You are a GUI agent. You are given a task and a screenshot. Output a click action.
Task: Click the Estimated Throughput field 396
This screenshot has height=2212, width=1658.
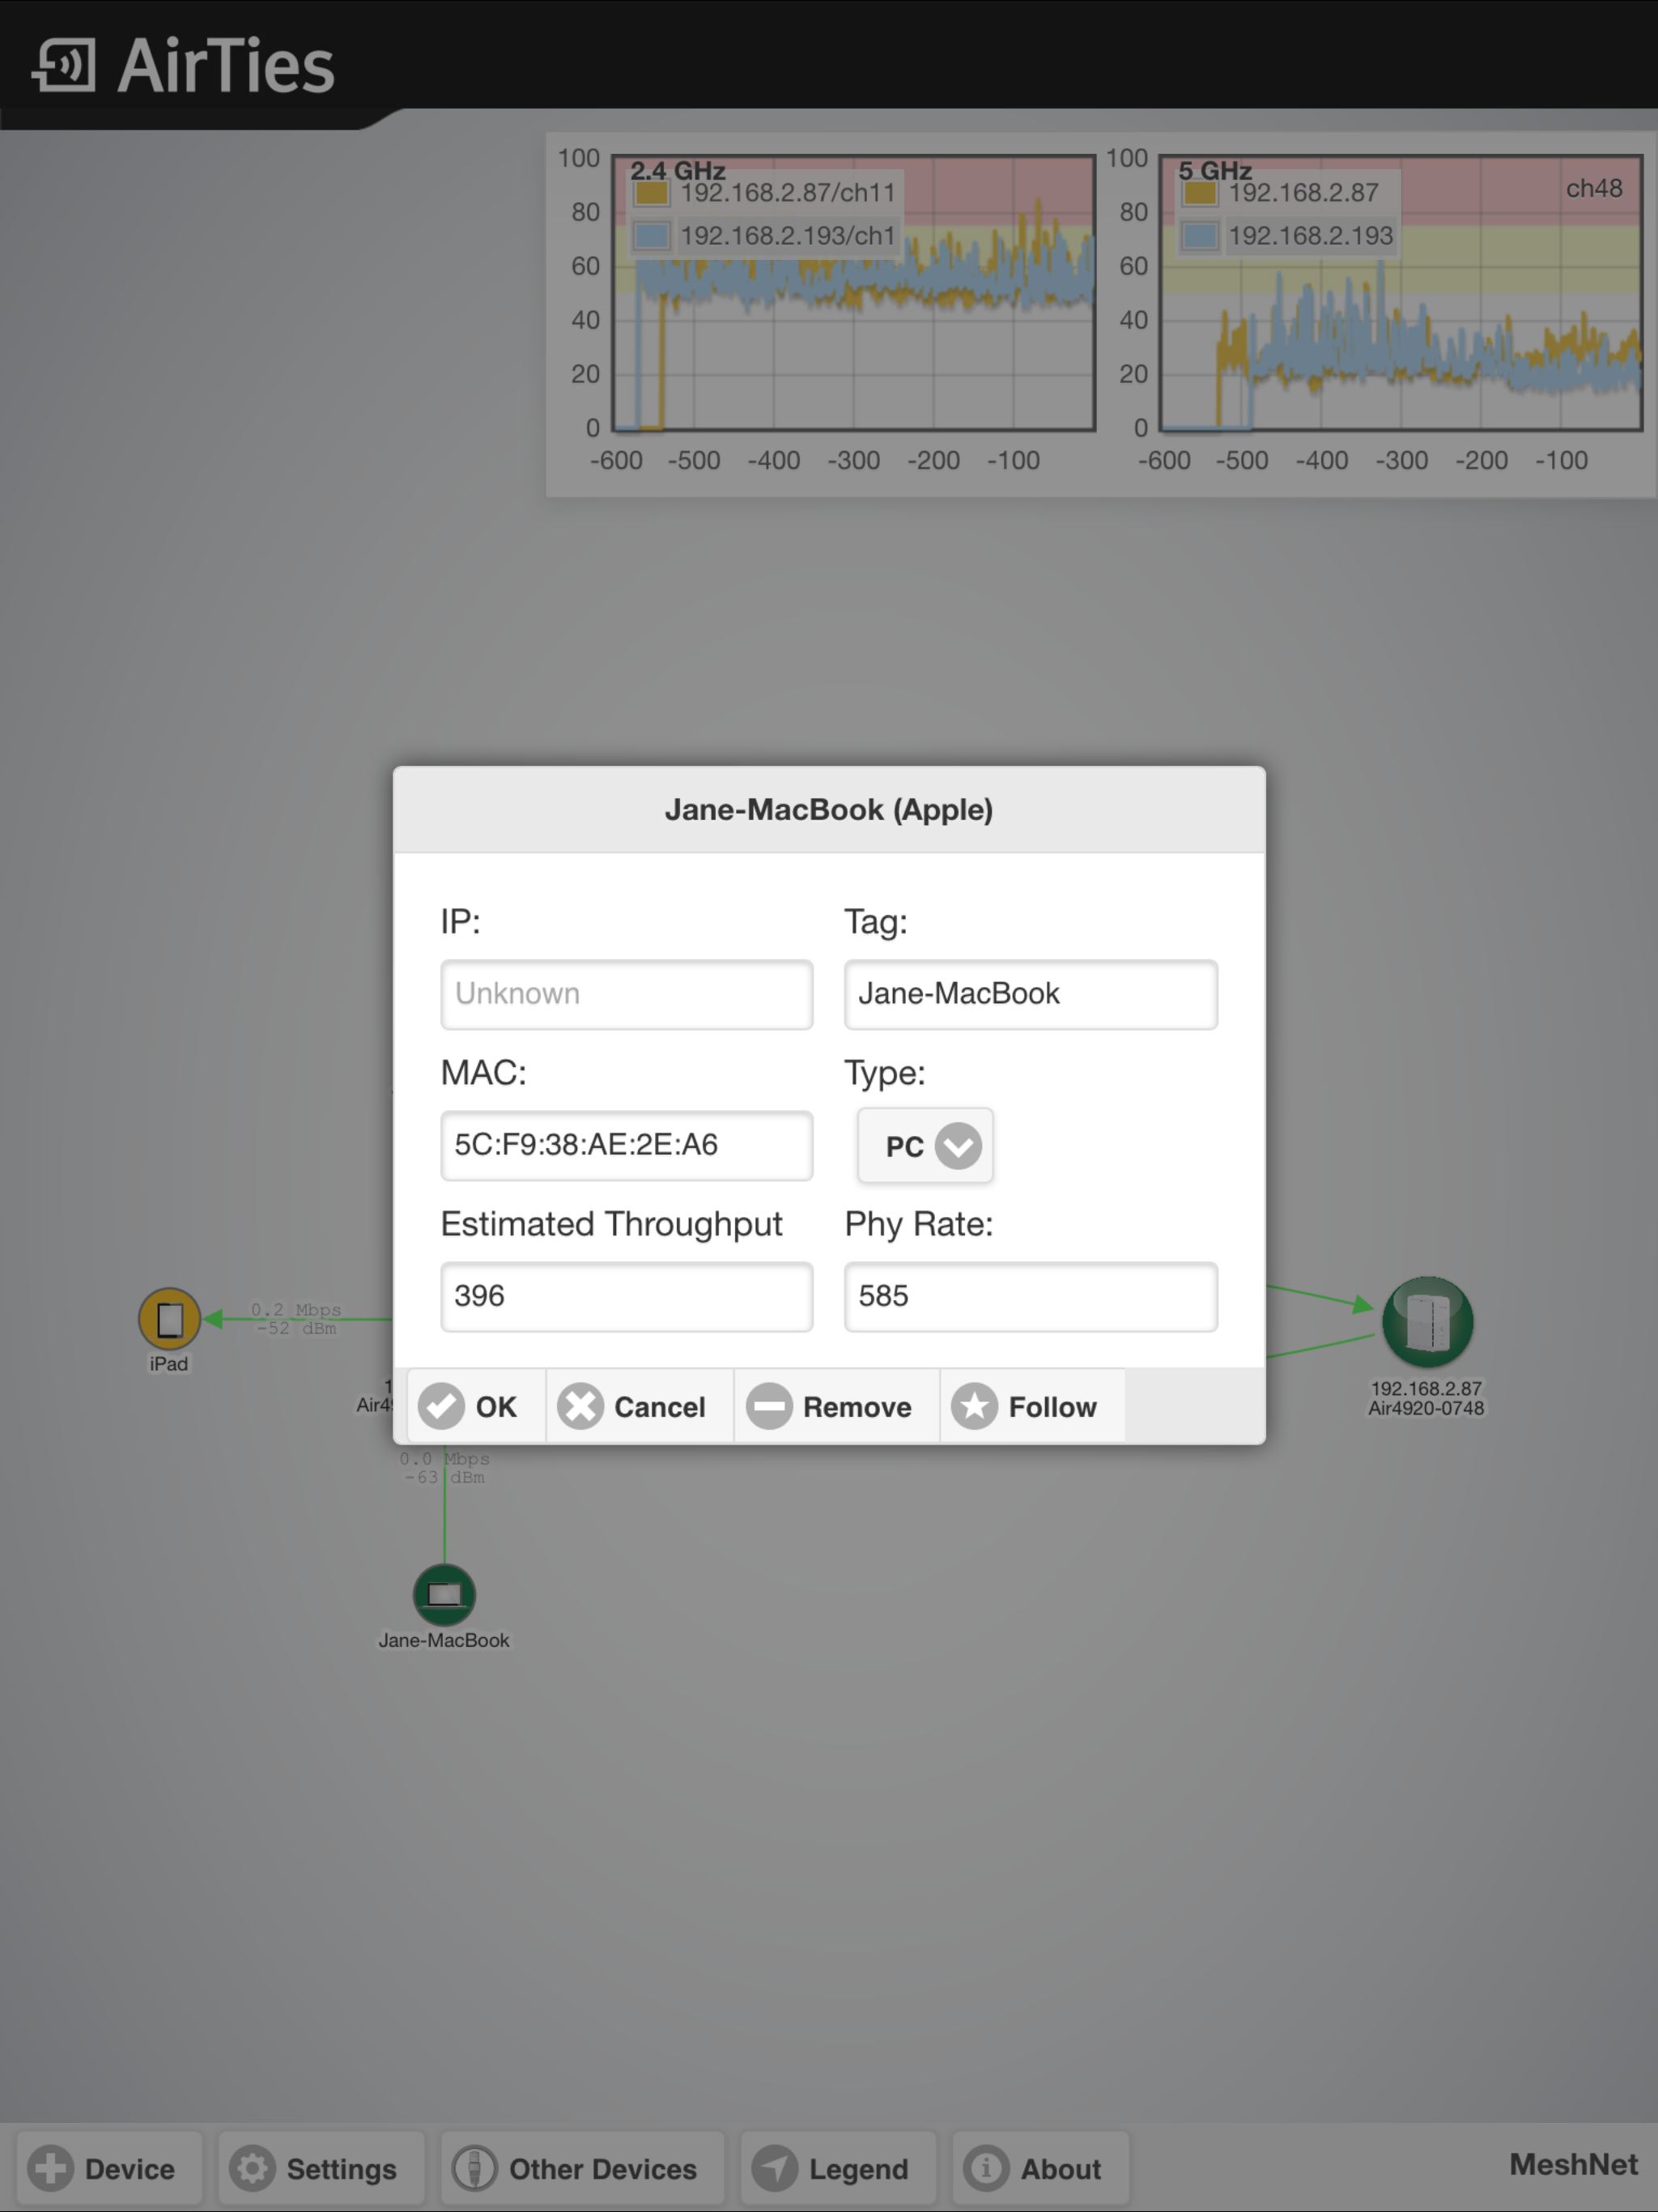(x=627, y=1296)
